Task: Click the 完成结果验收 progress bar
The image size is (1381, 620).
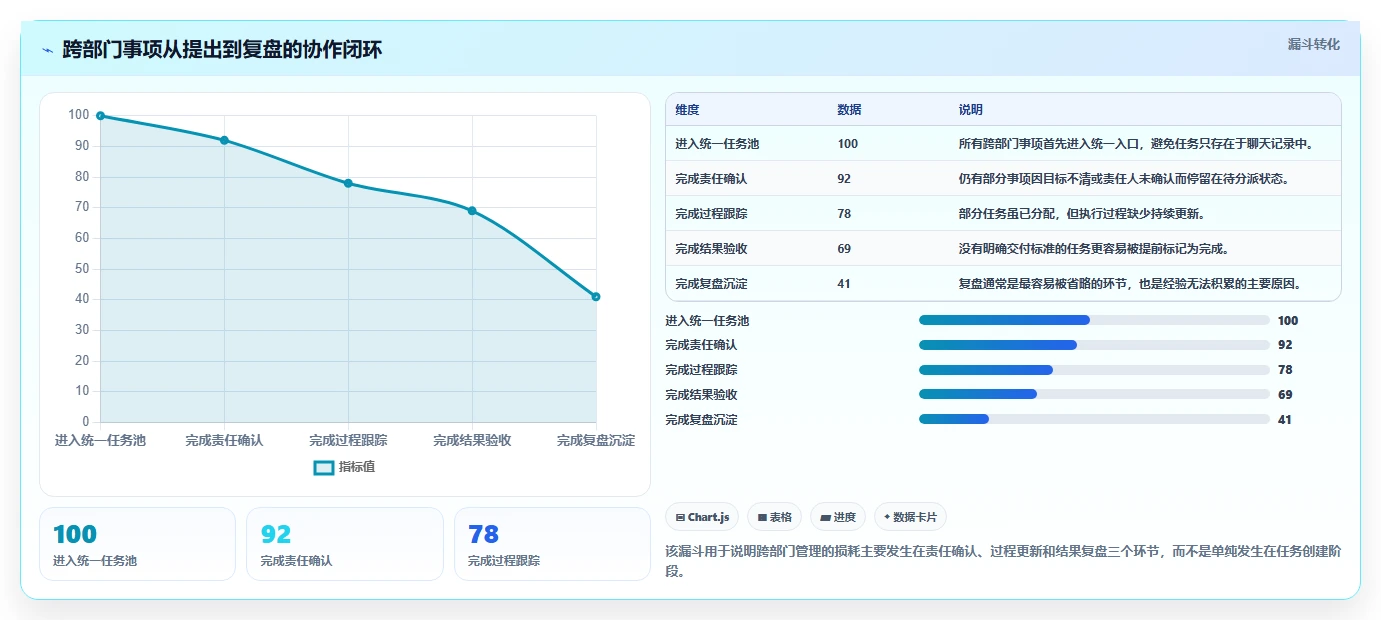Action: pos(1094,394)
